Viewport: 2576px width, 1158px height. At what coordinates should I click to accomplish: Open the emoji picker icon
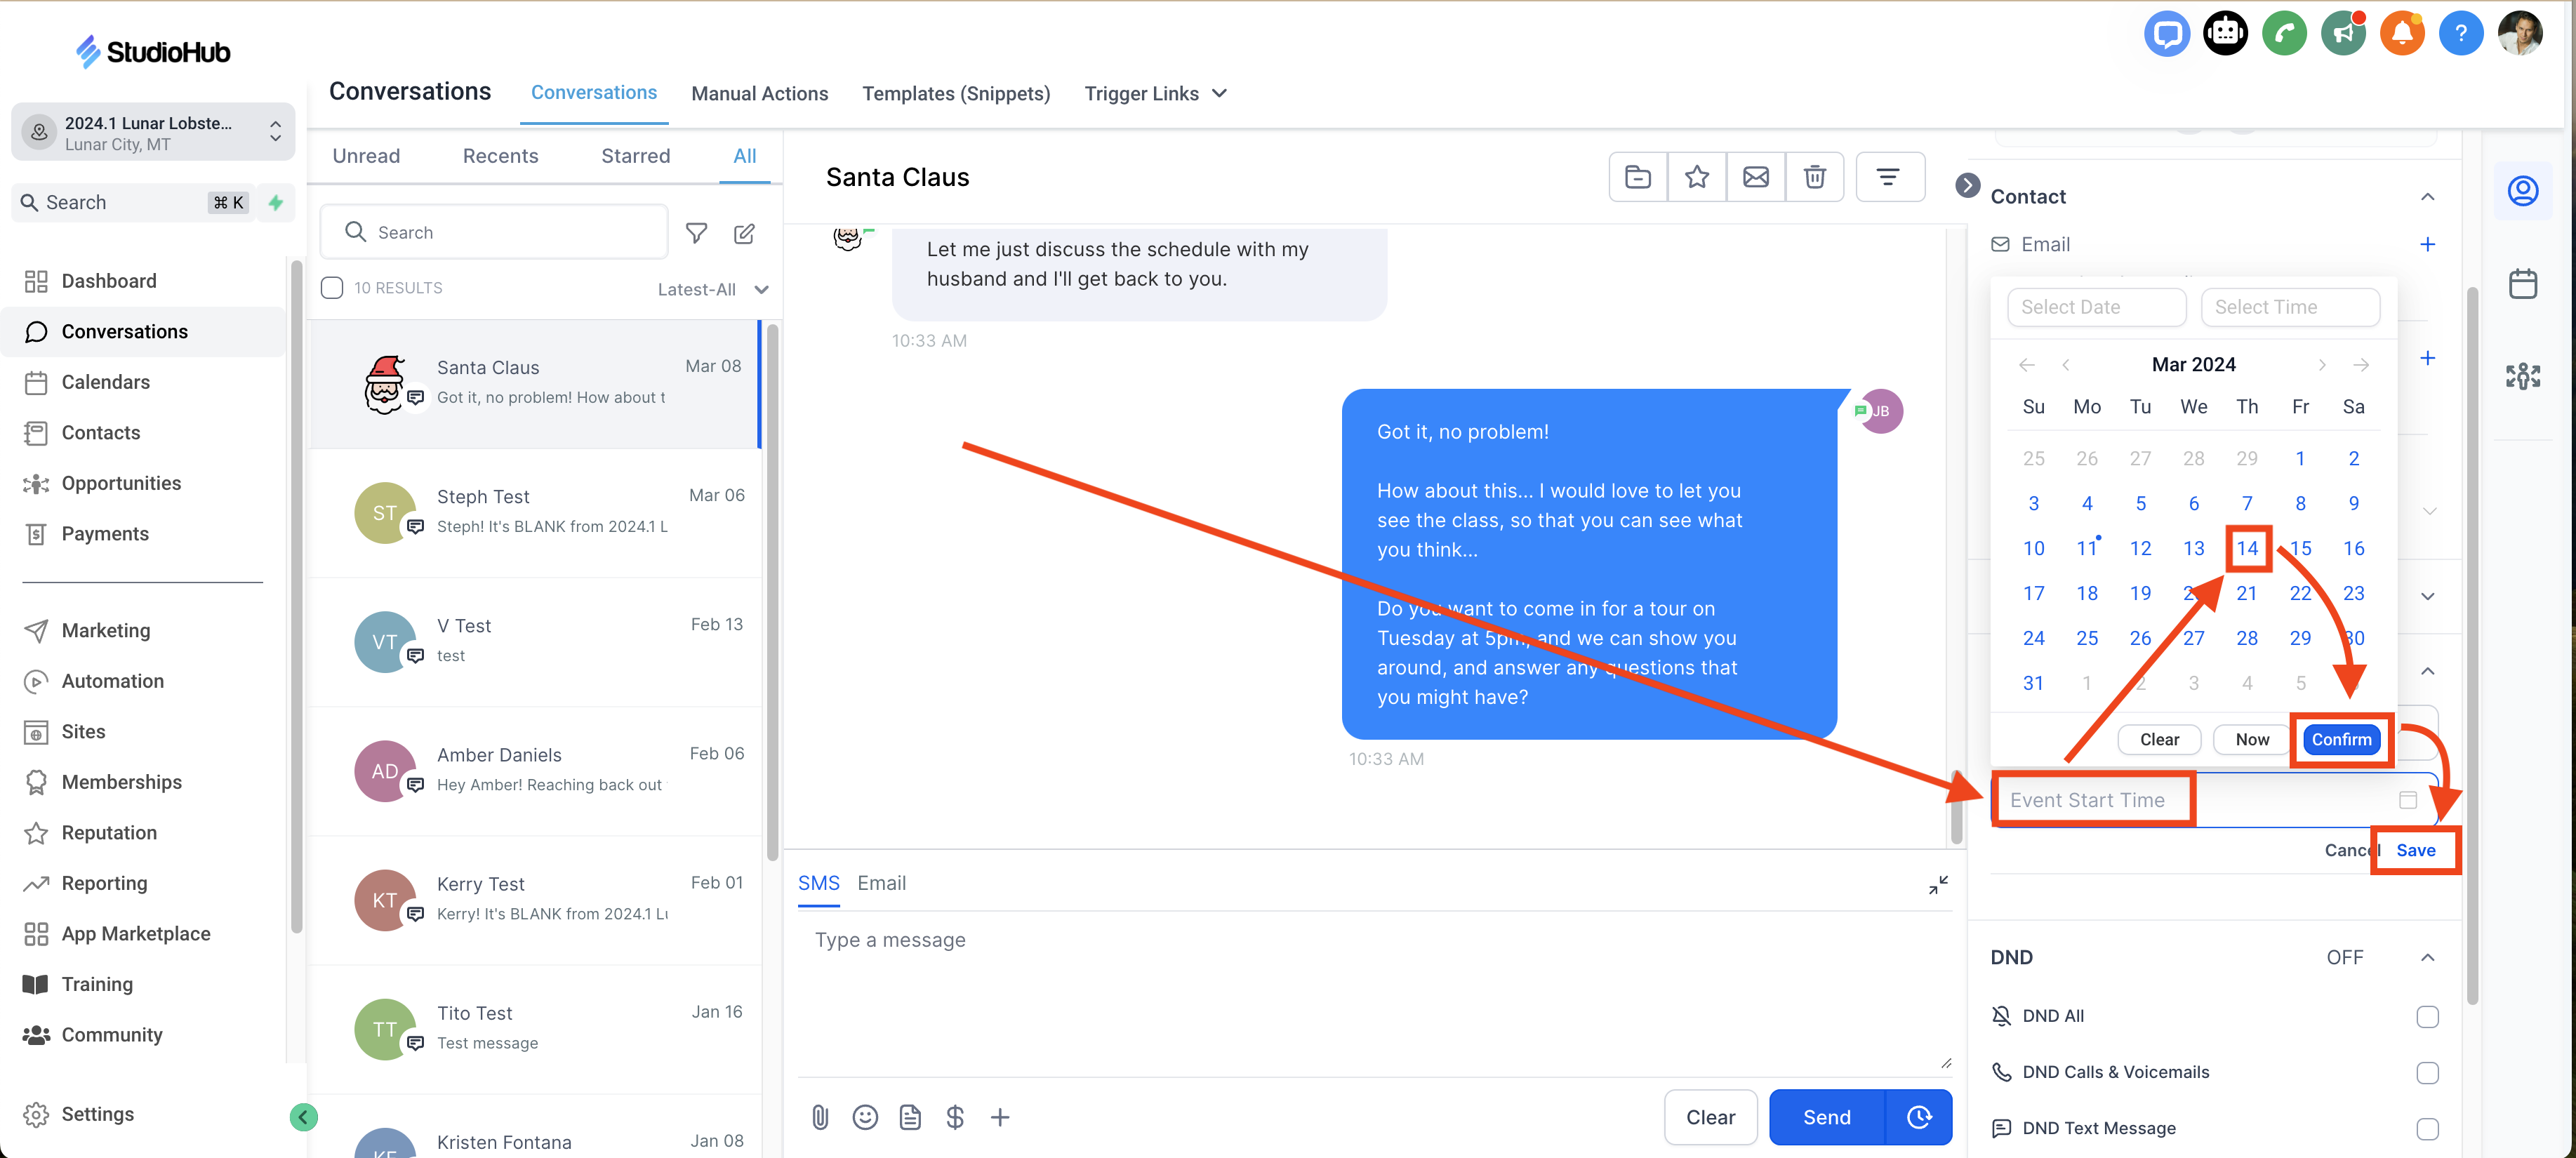pyautogui.click(x=865, y=1117)
